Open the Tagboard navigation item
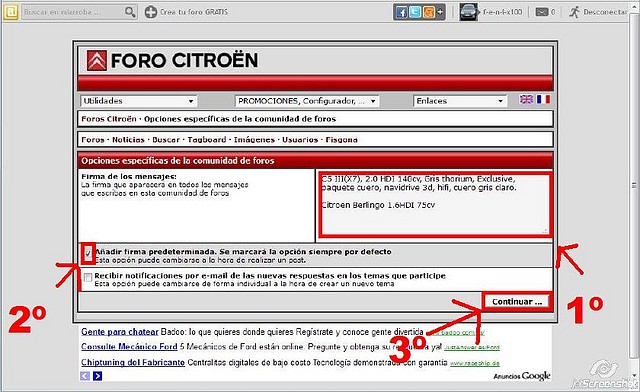Viewport: 640px width, 392px height. click(x=207, y=140)
